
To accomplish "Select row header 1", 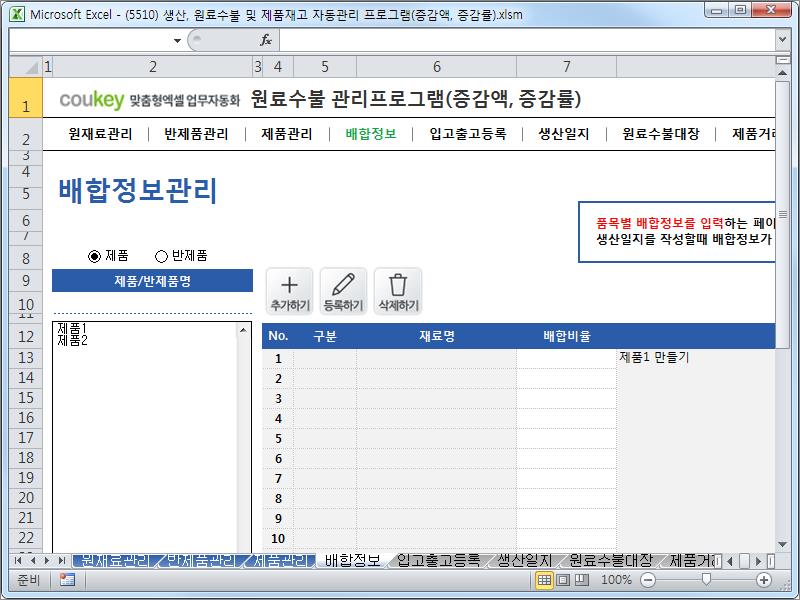I will coord(26,98).
